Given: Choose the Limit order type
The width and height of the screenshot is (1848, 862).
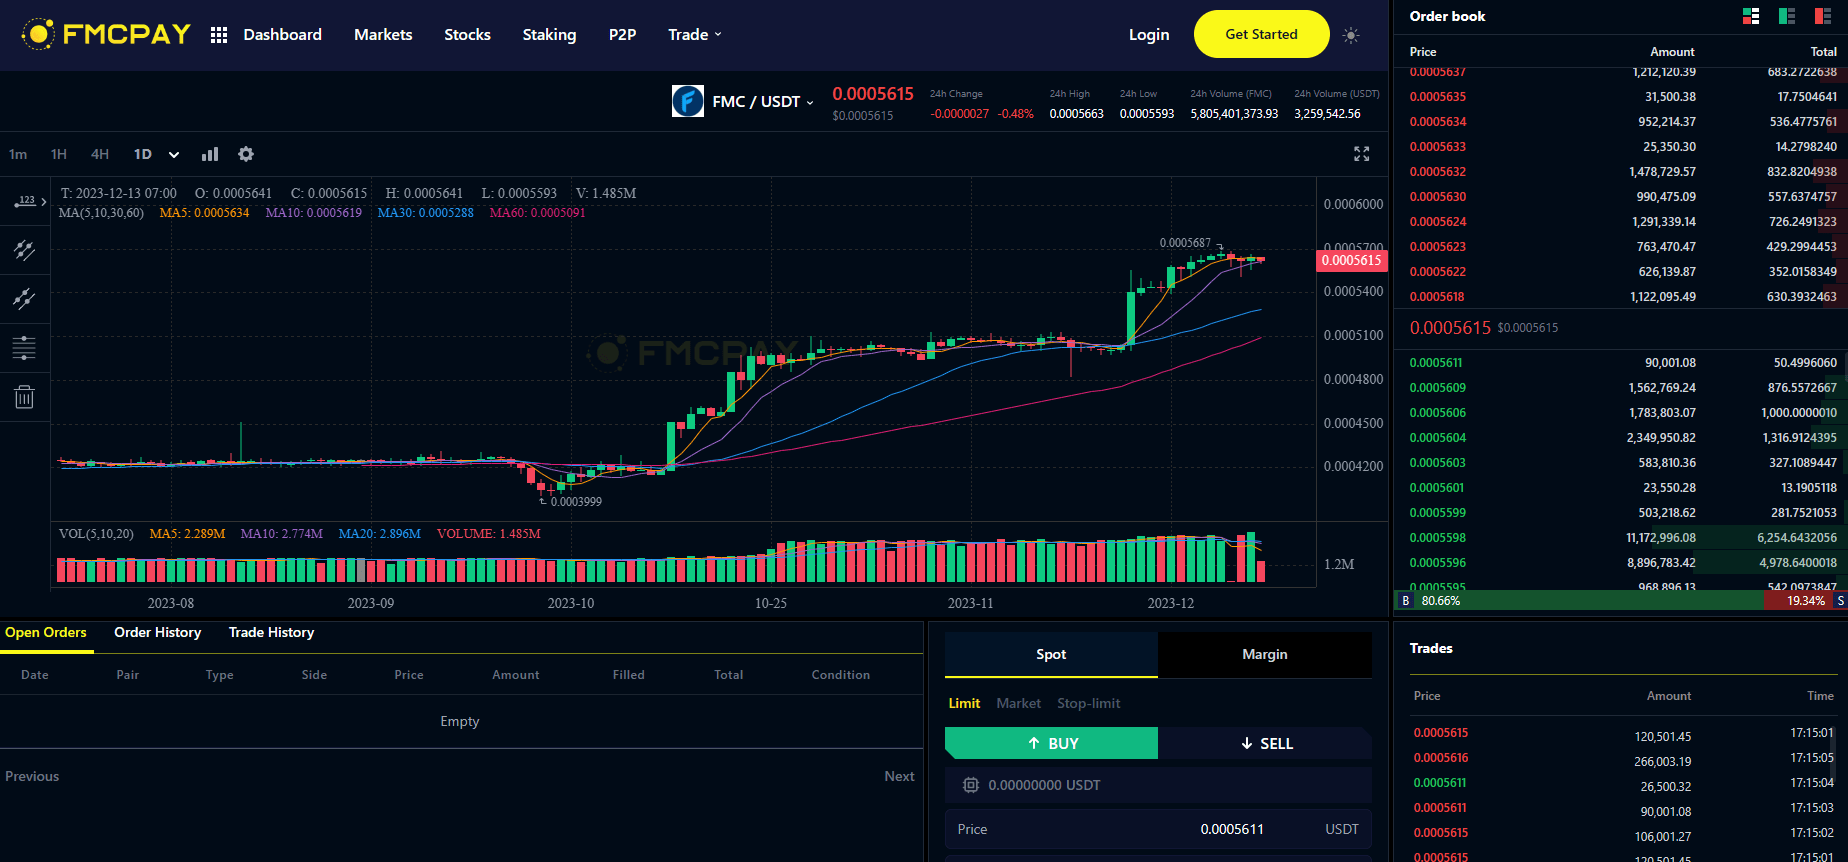Looking at the screenshot, I should (x=964, y=703).
